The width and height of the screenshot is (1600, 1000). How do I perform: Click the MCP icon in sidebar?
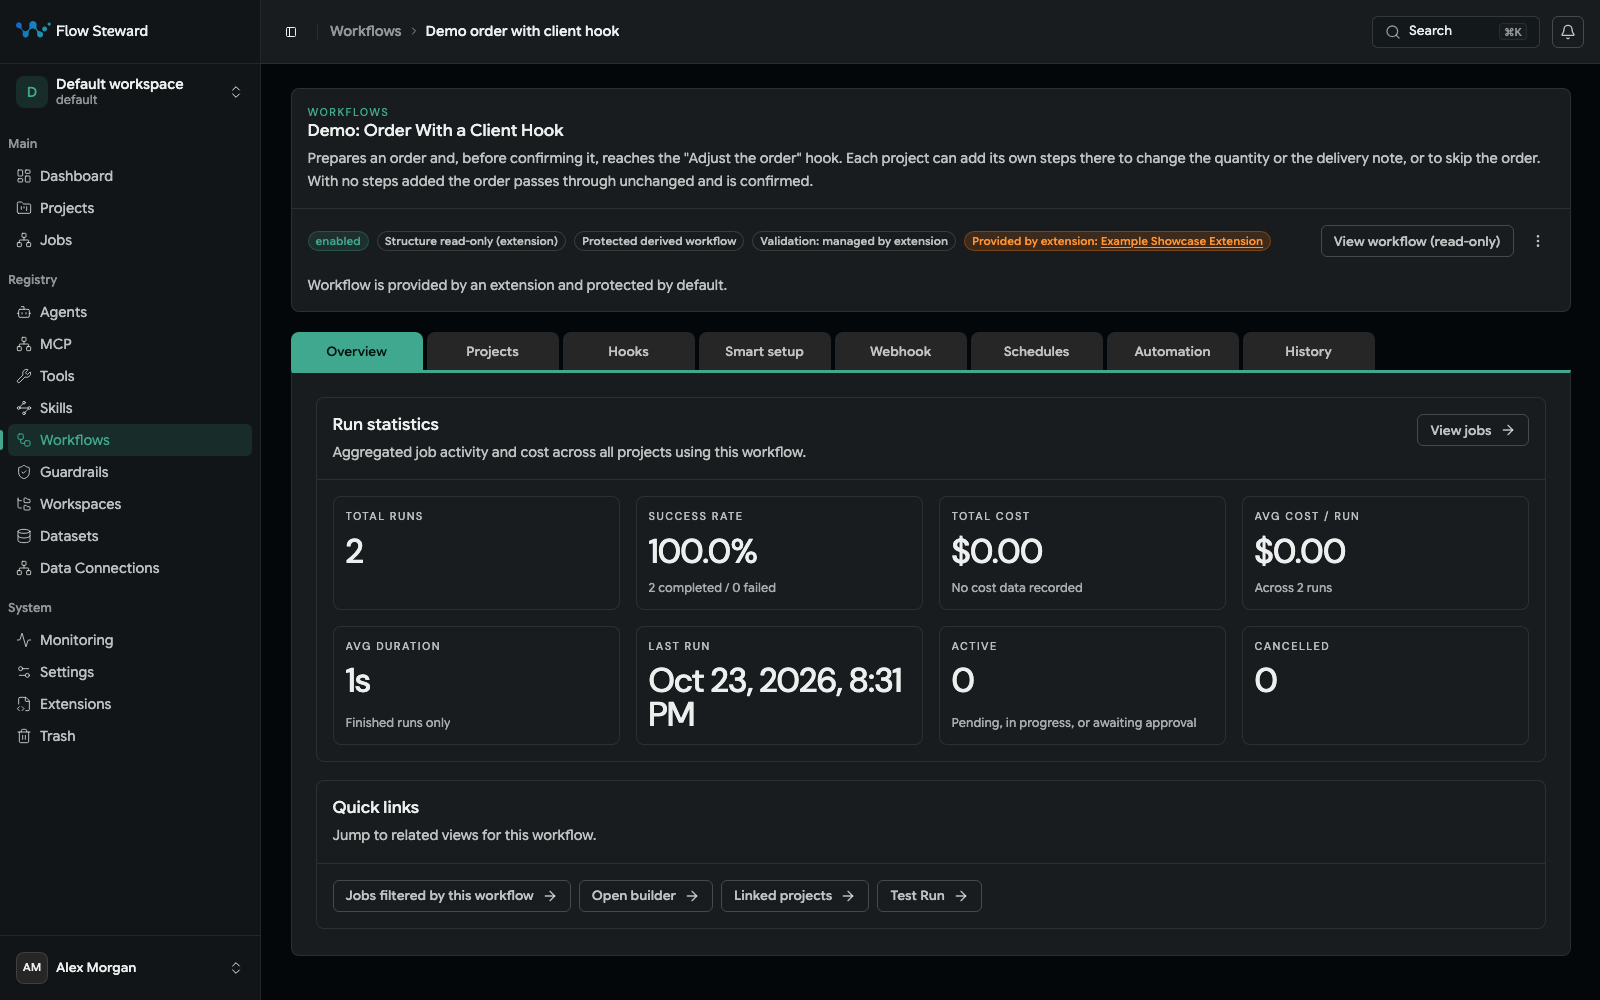(24, 344)
